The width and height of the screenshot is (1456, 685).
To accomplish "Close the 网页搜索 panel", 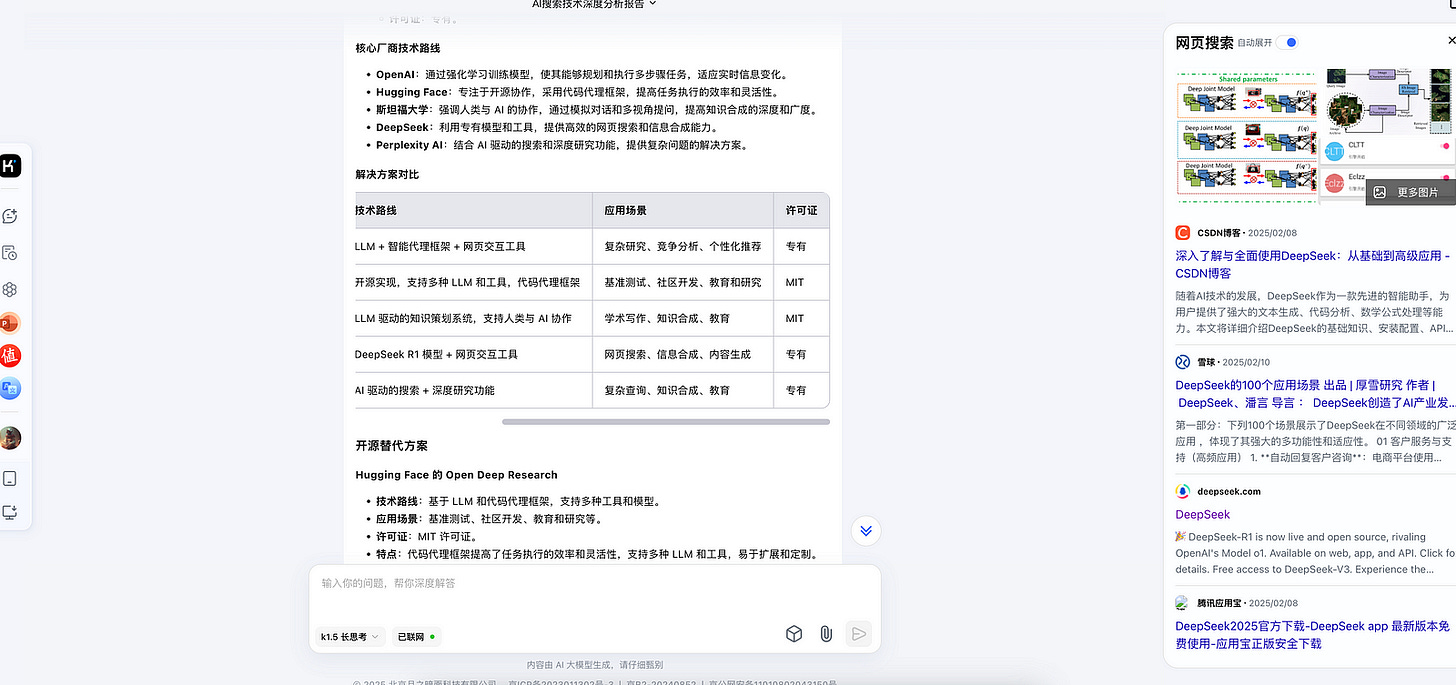I will (1451, 42).
